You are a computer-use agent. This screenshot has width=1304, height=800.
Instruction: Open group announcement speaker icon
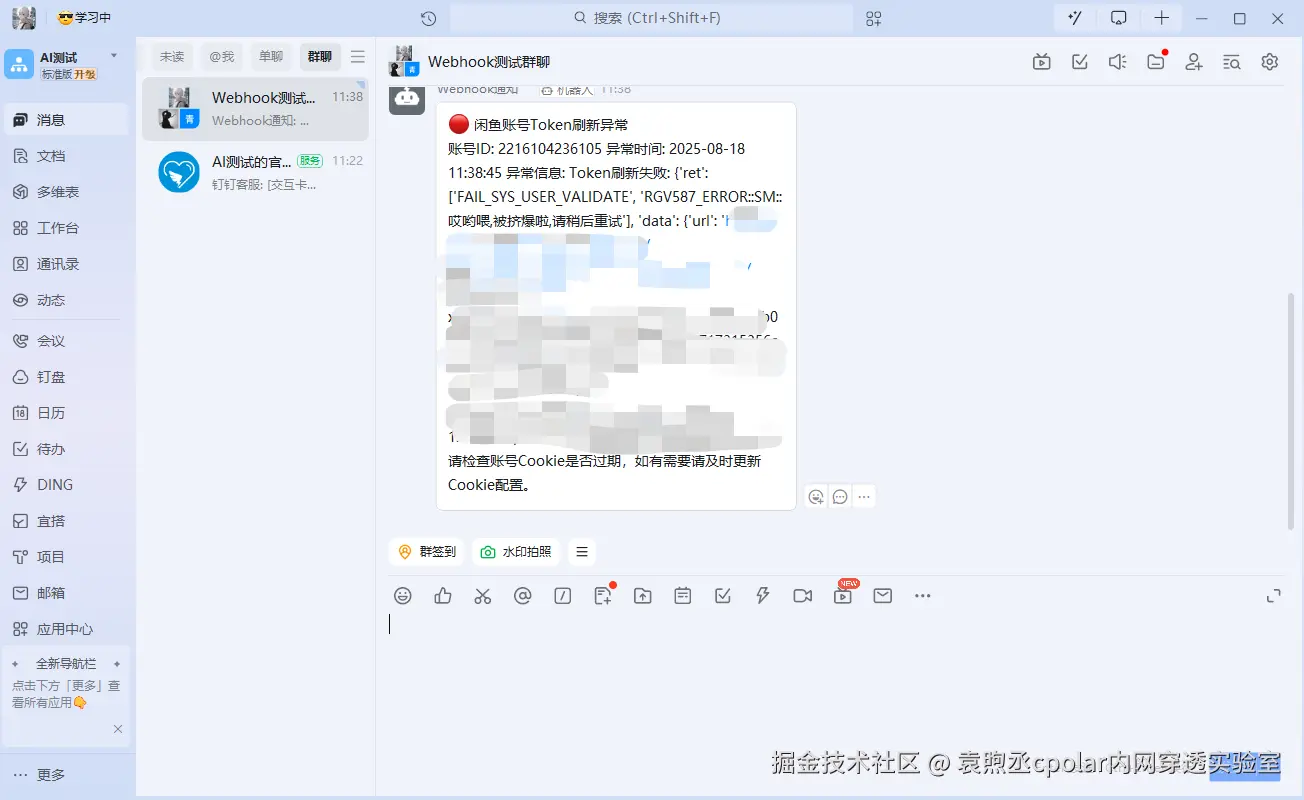click(x=1118, y=62)
